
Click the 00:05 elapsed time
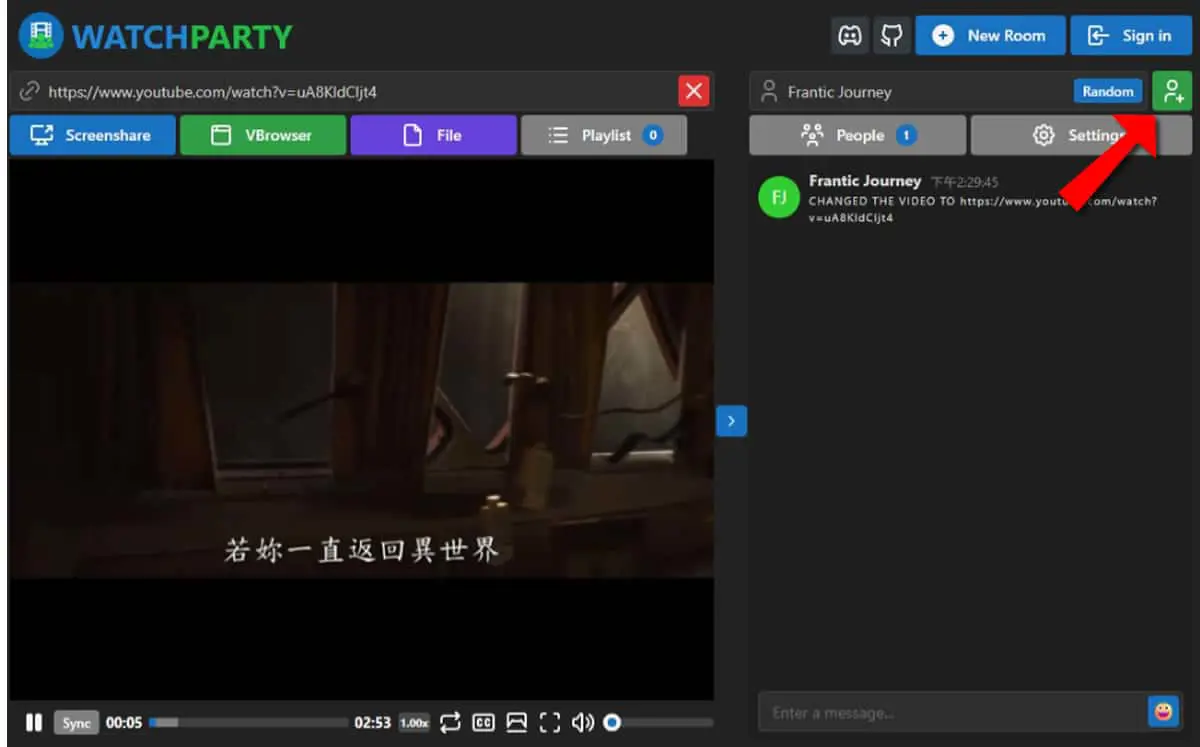[x=124, y=722]
